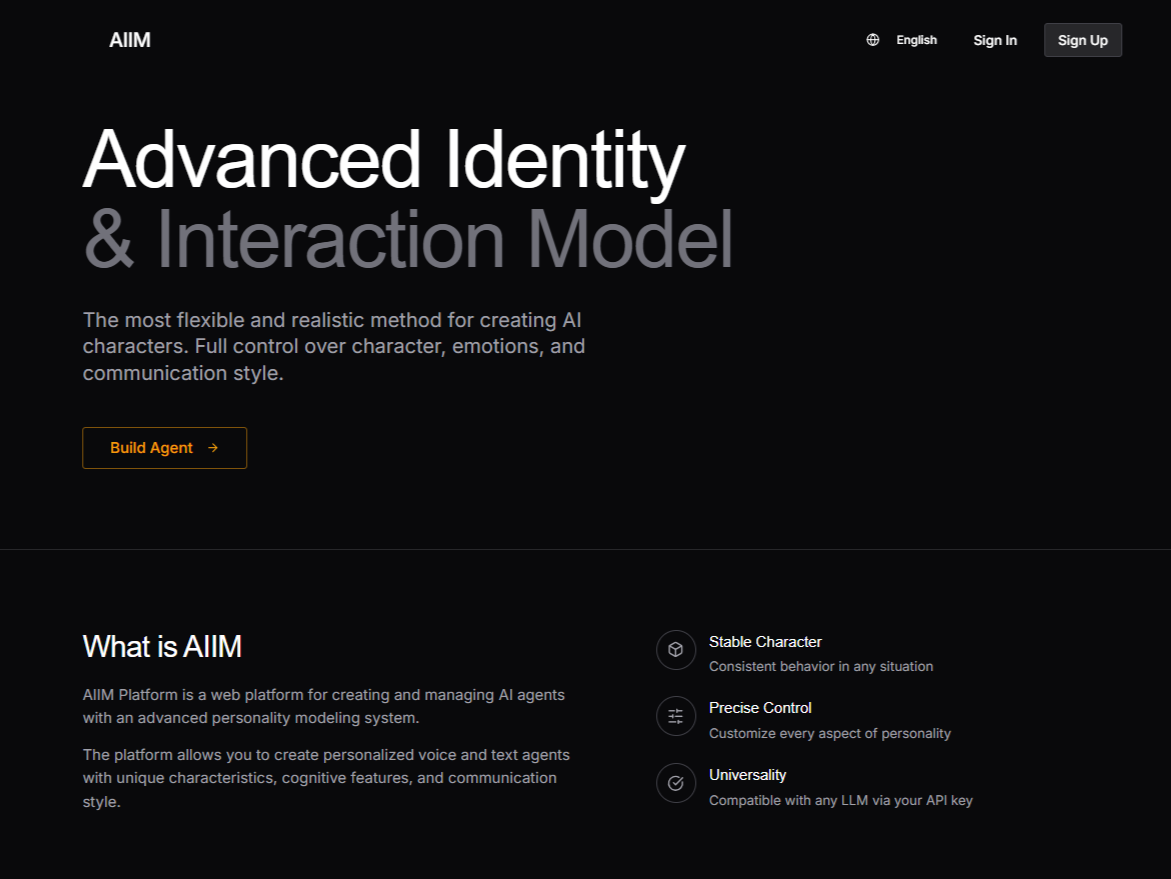Click the Build Agent button
Screen dimensions: 1171x879
[164, 448]
